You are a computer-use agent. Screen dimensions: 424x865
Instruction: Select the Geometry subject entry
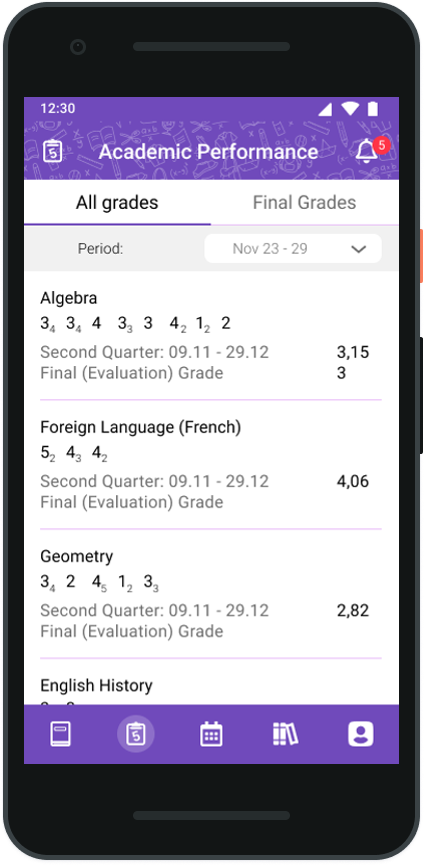coord(211,596)
